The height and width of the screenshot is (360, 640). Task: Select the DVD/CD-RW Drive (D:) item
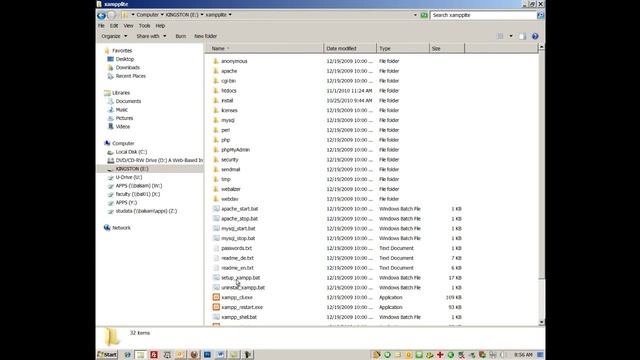159,160
